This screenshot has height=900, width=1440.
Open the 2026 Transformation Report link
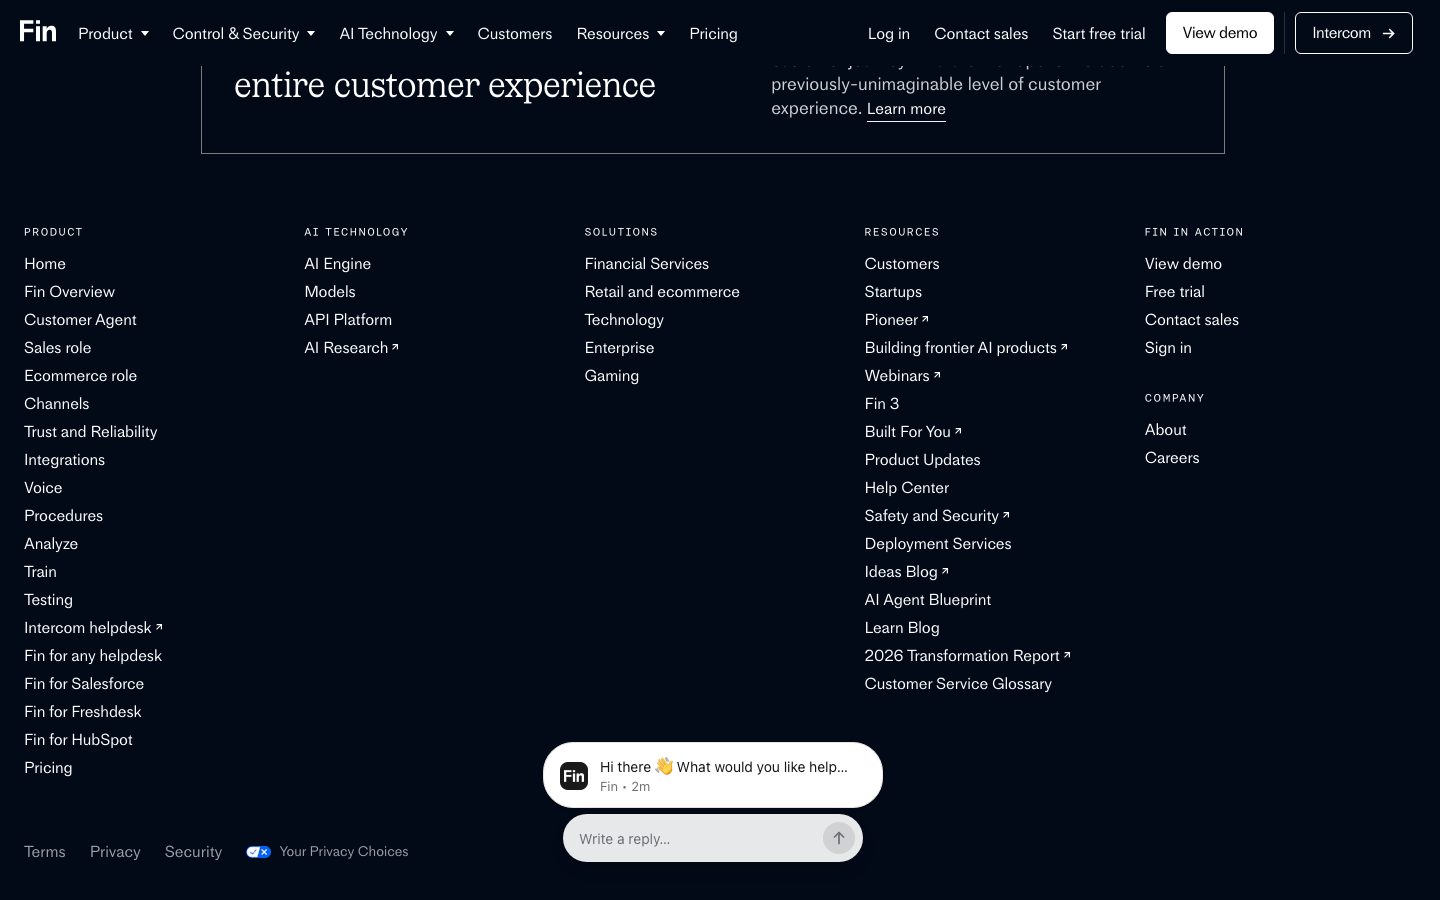(x=967, y=655)
